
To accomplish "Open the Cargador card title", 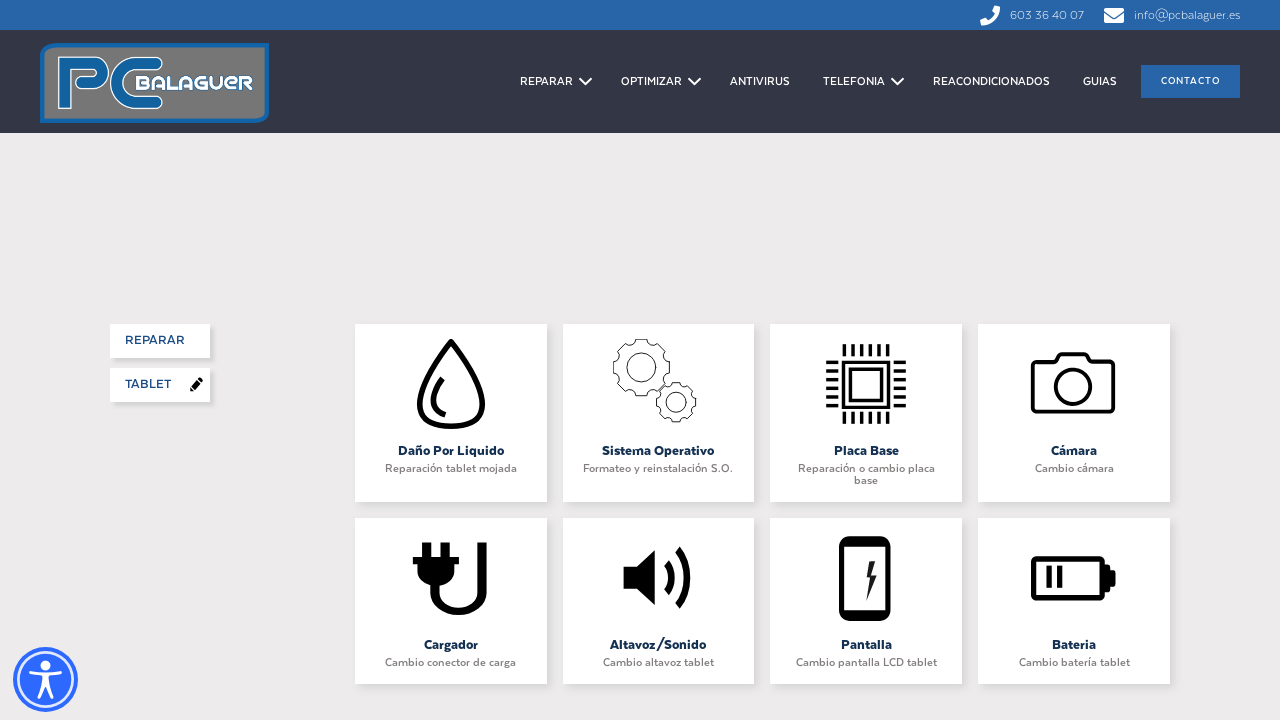I will tap(451, 645).
